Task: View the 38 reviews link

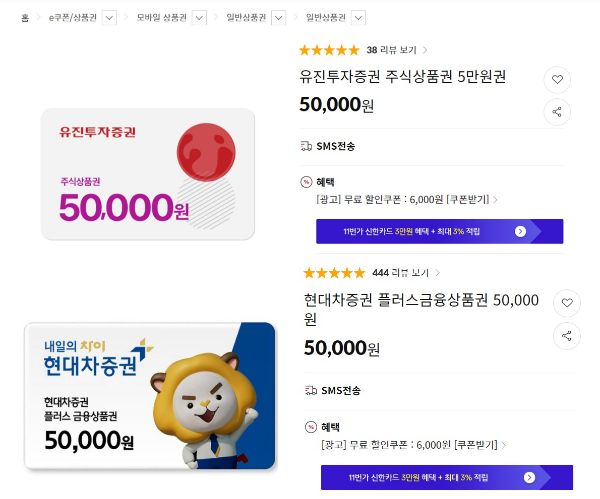Action: pos(396,49)
